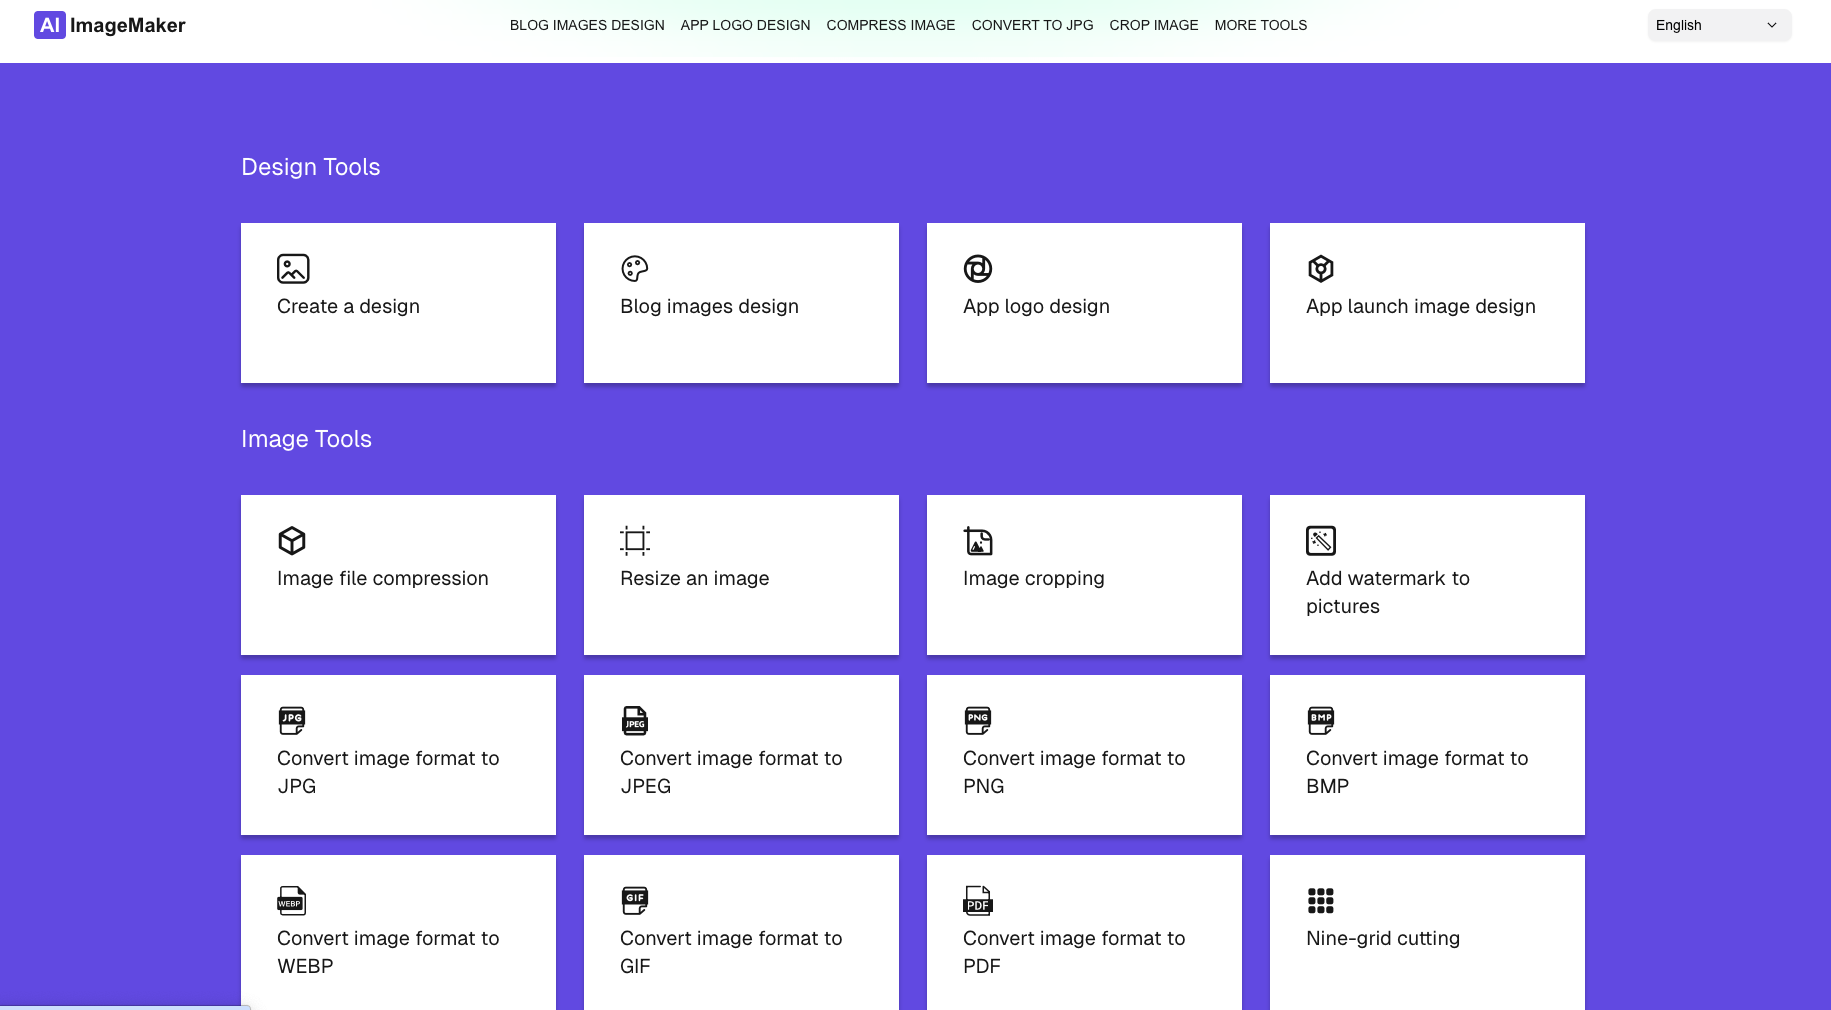Open the Convert image format to PDF tool
The height and width of the screenshot is (1010, 1831).
tap(1083, 930)
